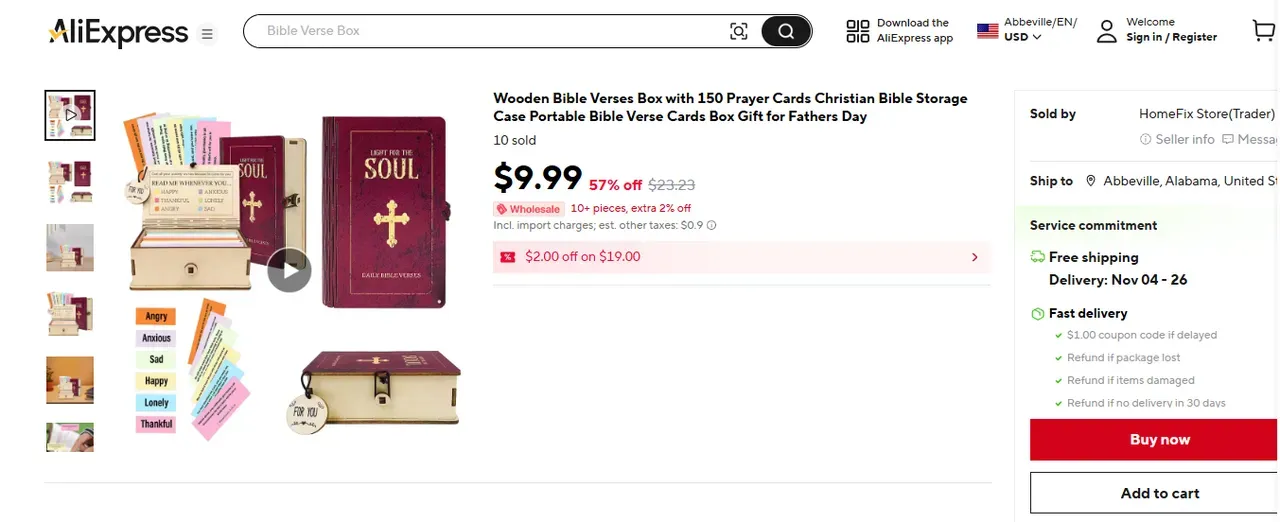Expand the $2.00 off coupon banner
Image resolution: width=1280 pixels, height=522 pixels.
tap(974, 257)
